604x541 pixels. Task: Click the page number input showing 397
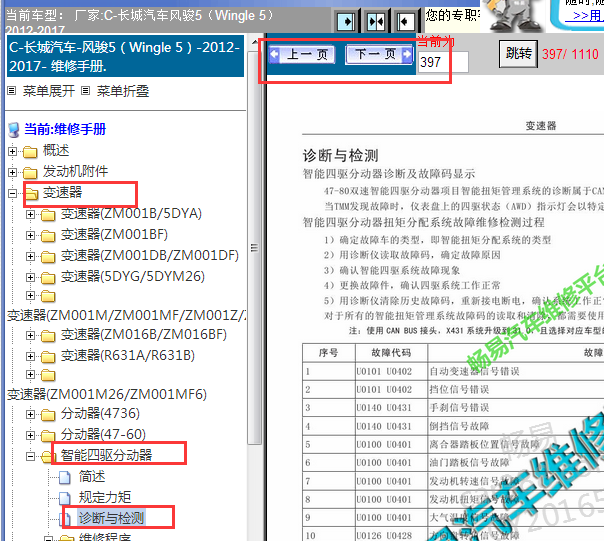pyautogui.click(x=443, y=62)
